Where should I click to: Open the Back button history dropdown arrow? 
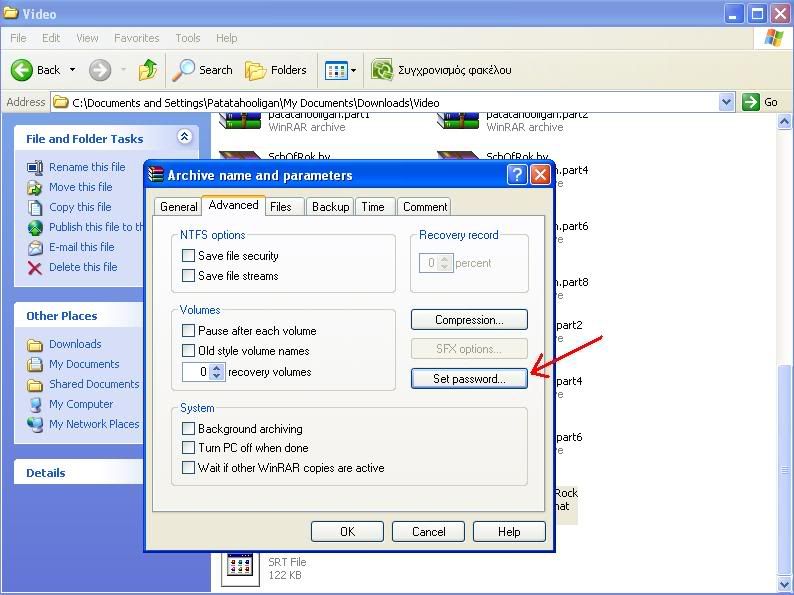[72, 70]
